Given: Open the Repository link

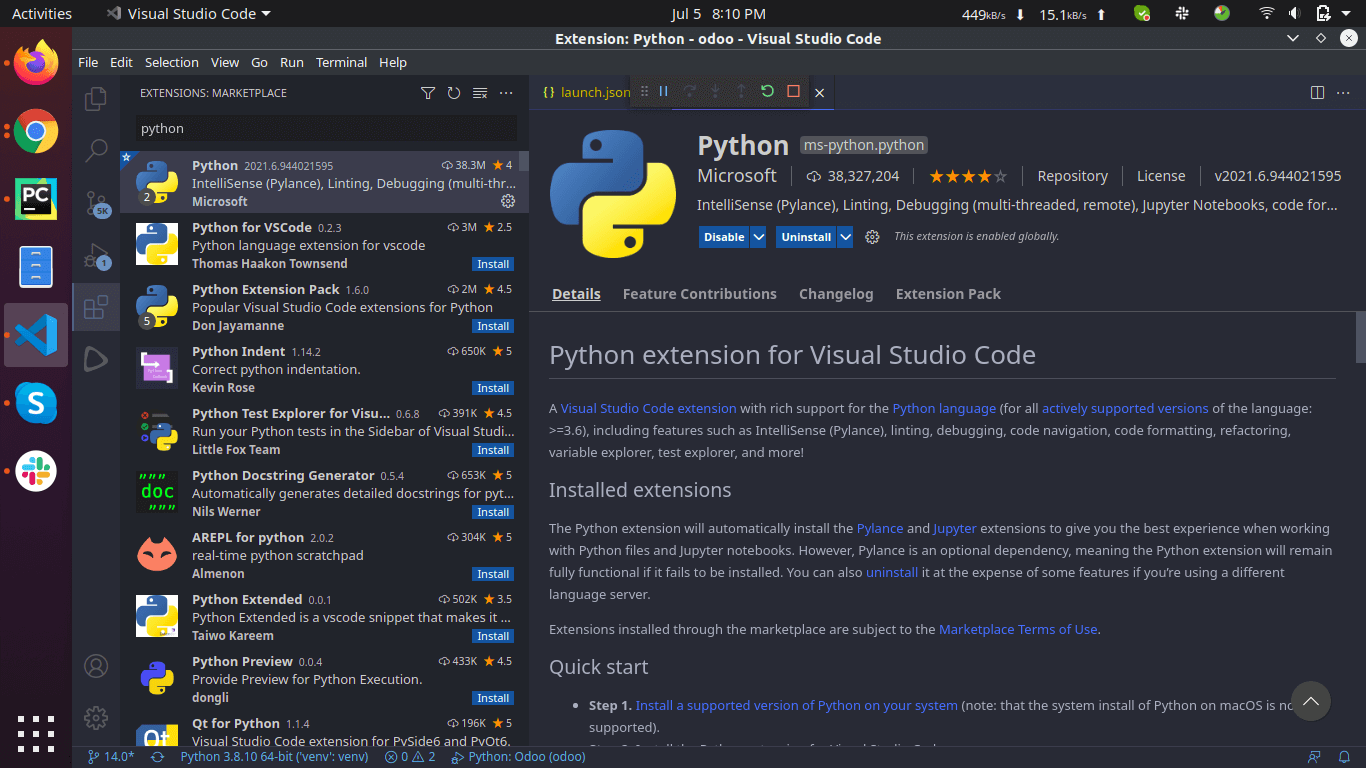Looking at the screenshot, I should point(1073,176).
